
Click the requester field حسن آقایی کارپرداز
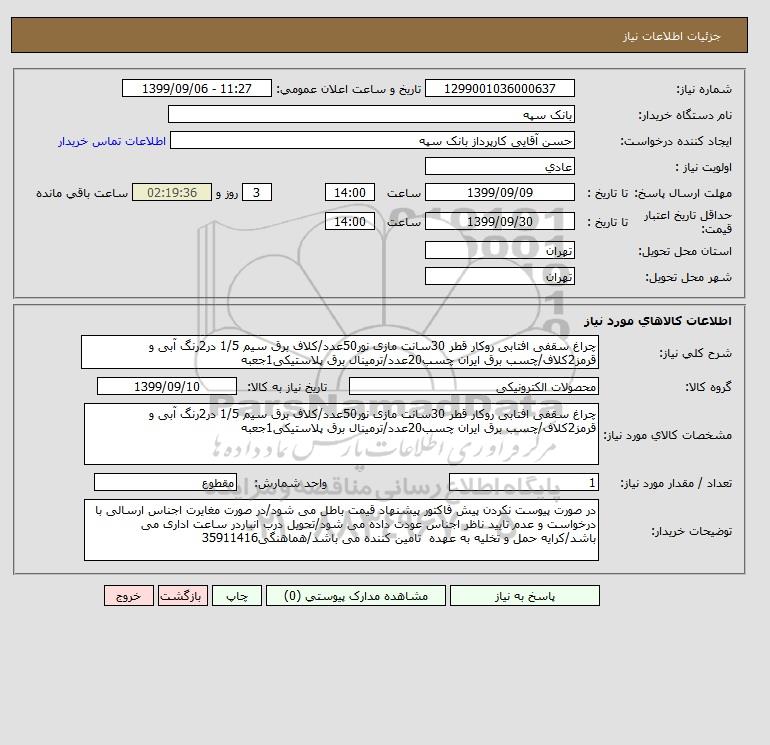coord(372,141)
